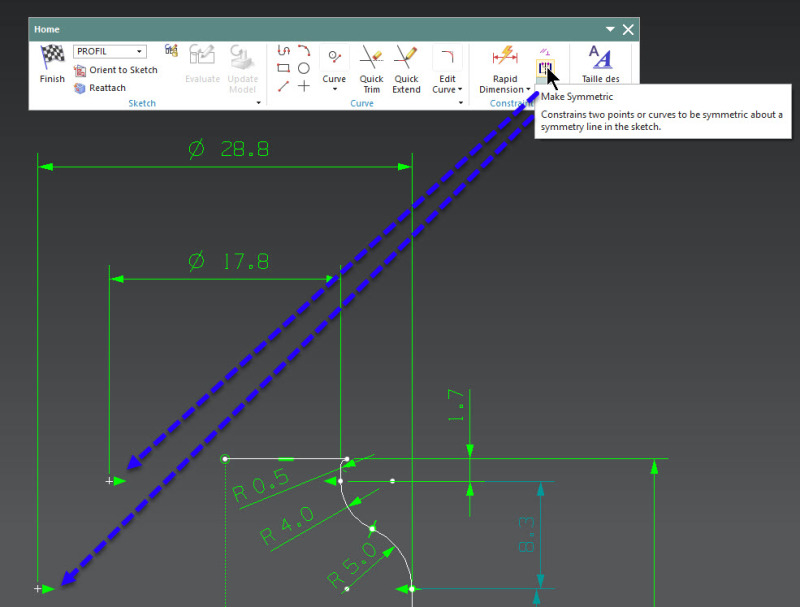Open the Home ribbon options triangle
The width and height of the screenshot is (800, 607).
point(610,29)
